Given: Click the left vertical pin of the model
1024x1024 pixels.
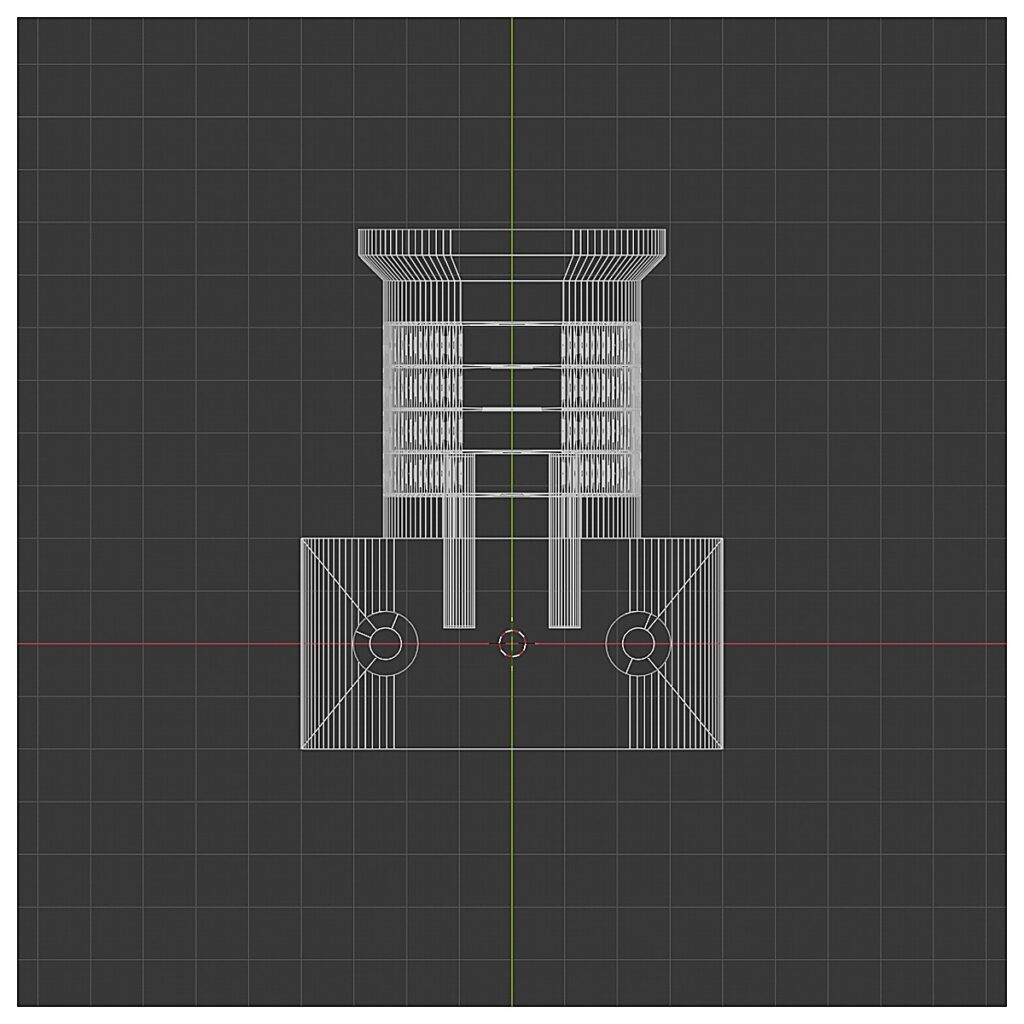Looking at the screenshot, I should (x=459, y=541).
